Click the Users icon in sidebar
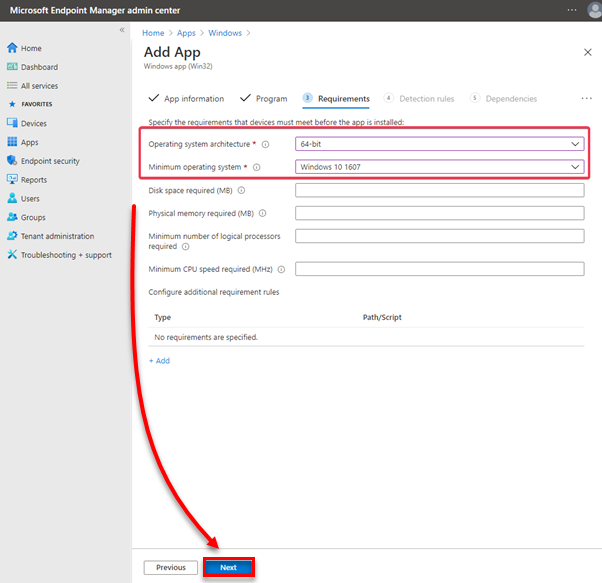Screen dimensions: 602x583 point(12,199)
